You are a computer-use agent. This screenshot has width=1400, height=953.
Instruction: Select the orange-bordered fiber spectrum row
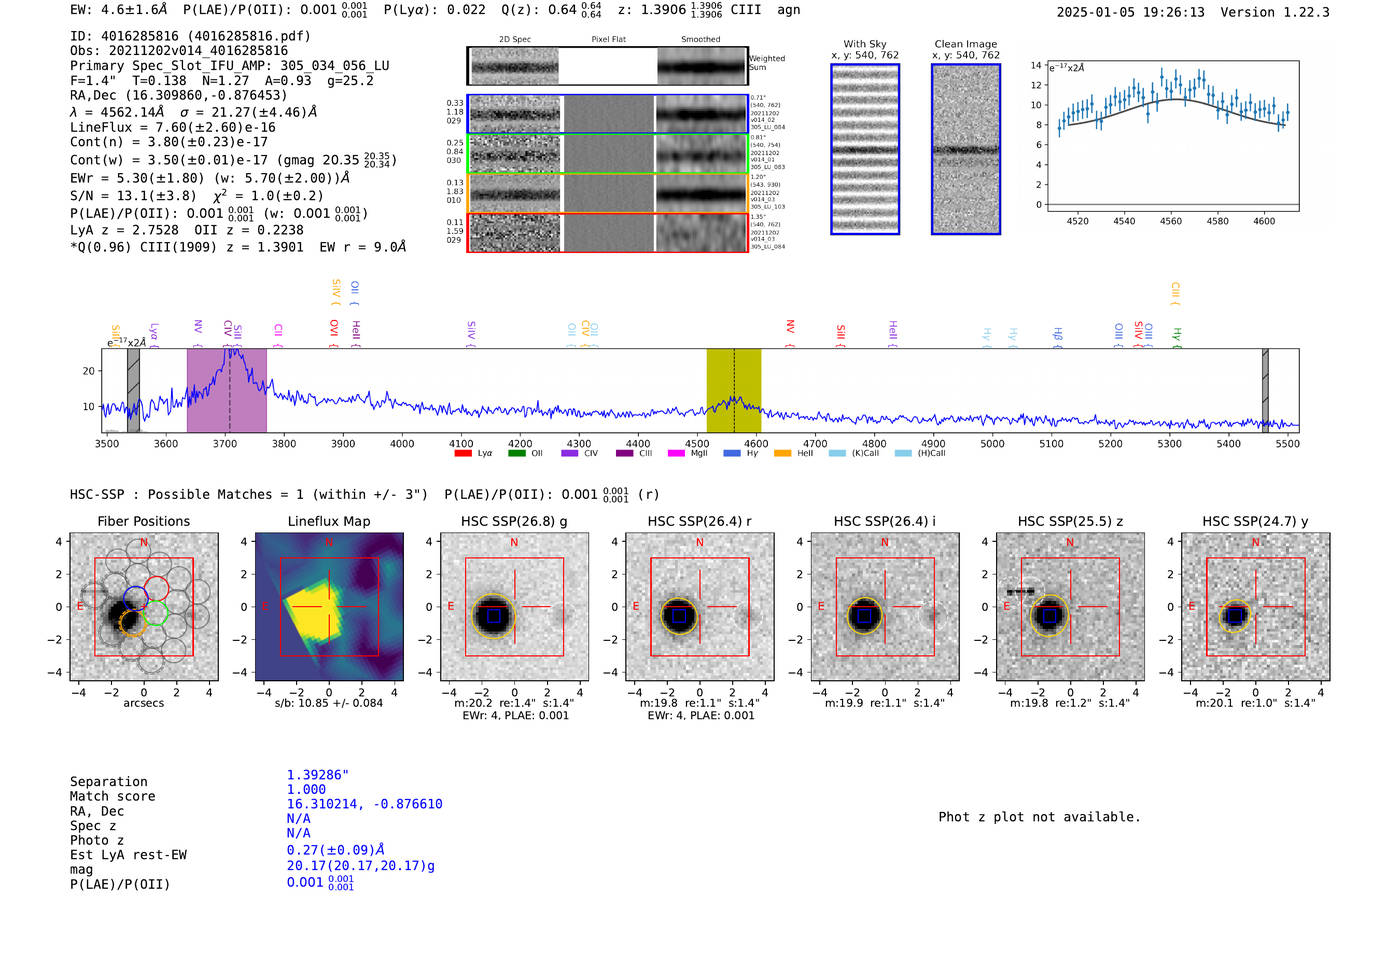tap(608, 193)
